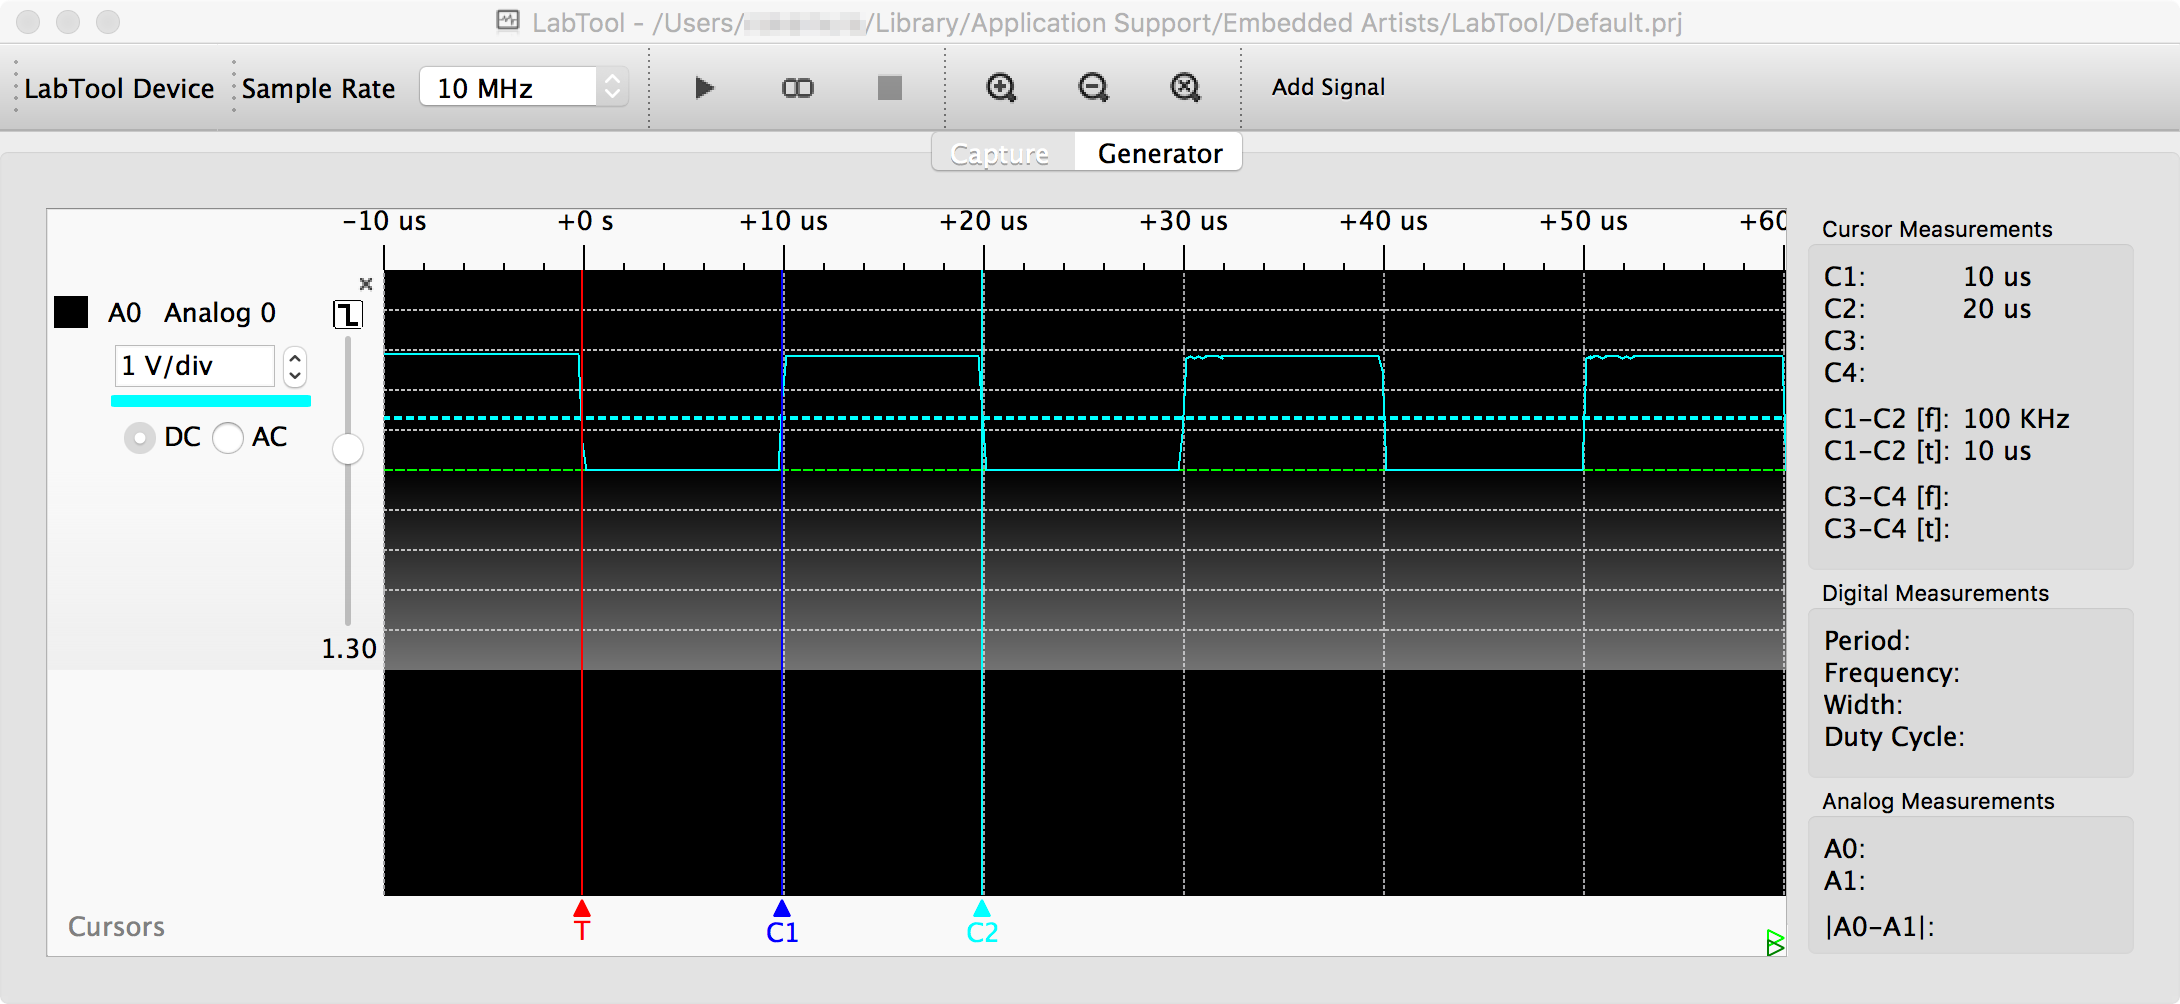Stop the capture using the square icon
This screenshot has width=2180, height=1004.
[x=888, y=88]
